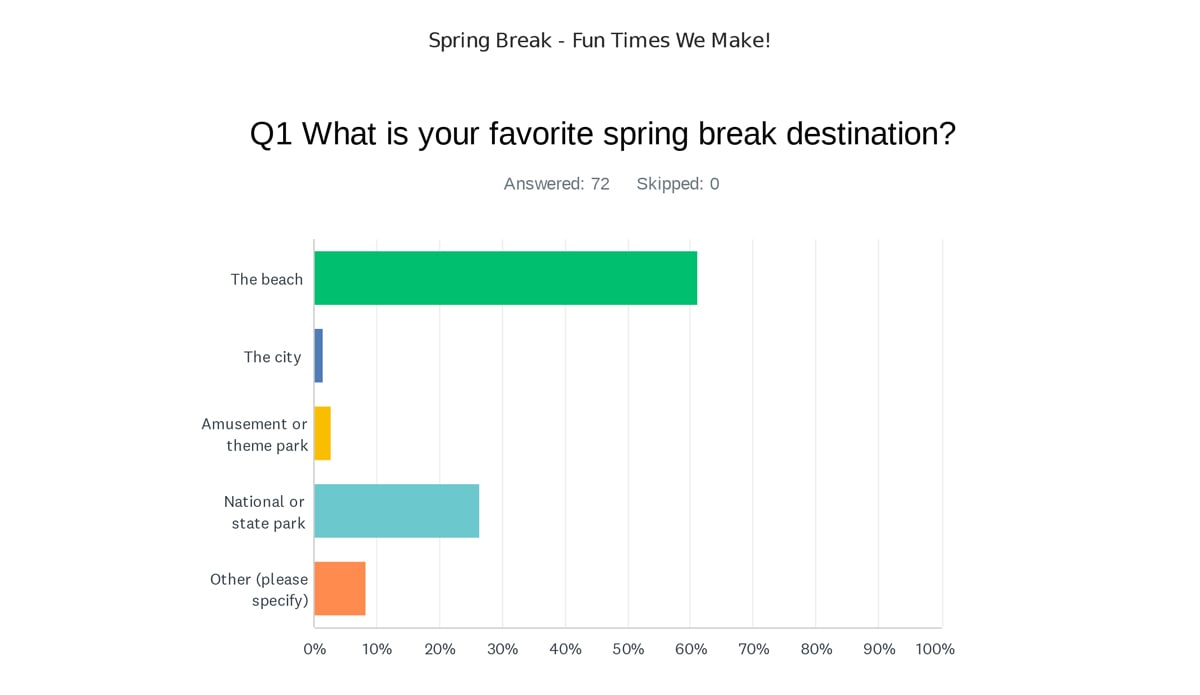Click the 30% axis tick label
The height and width of the screenshot is (695, 1200).
point(503,649)
